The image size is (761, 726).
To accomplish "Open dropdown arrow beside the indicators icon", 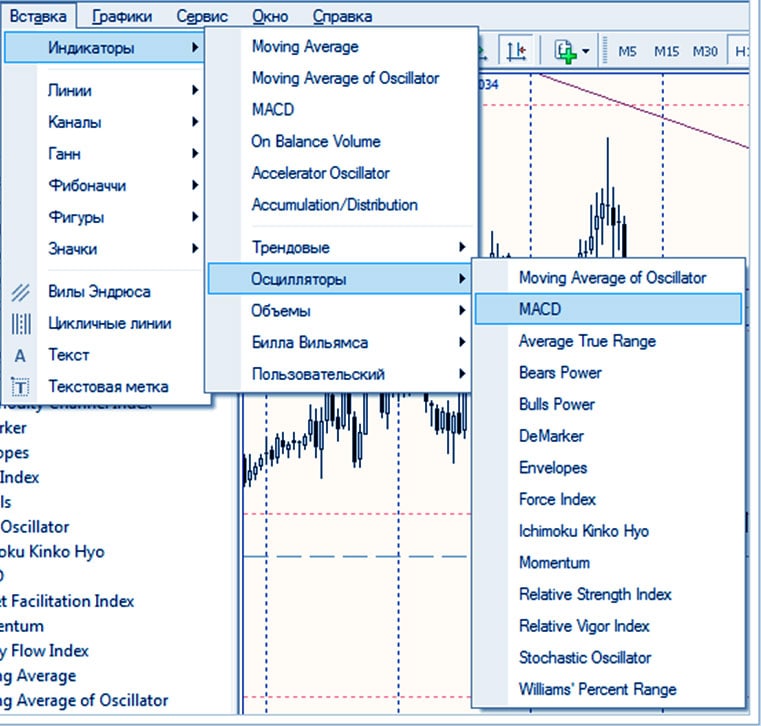I will click(x=586, y=51).
